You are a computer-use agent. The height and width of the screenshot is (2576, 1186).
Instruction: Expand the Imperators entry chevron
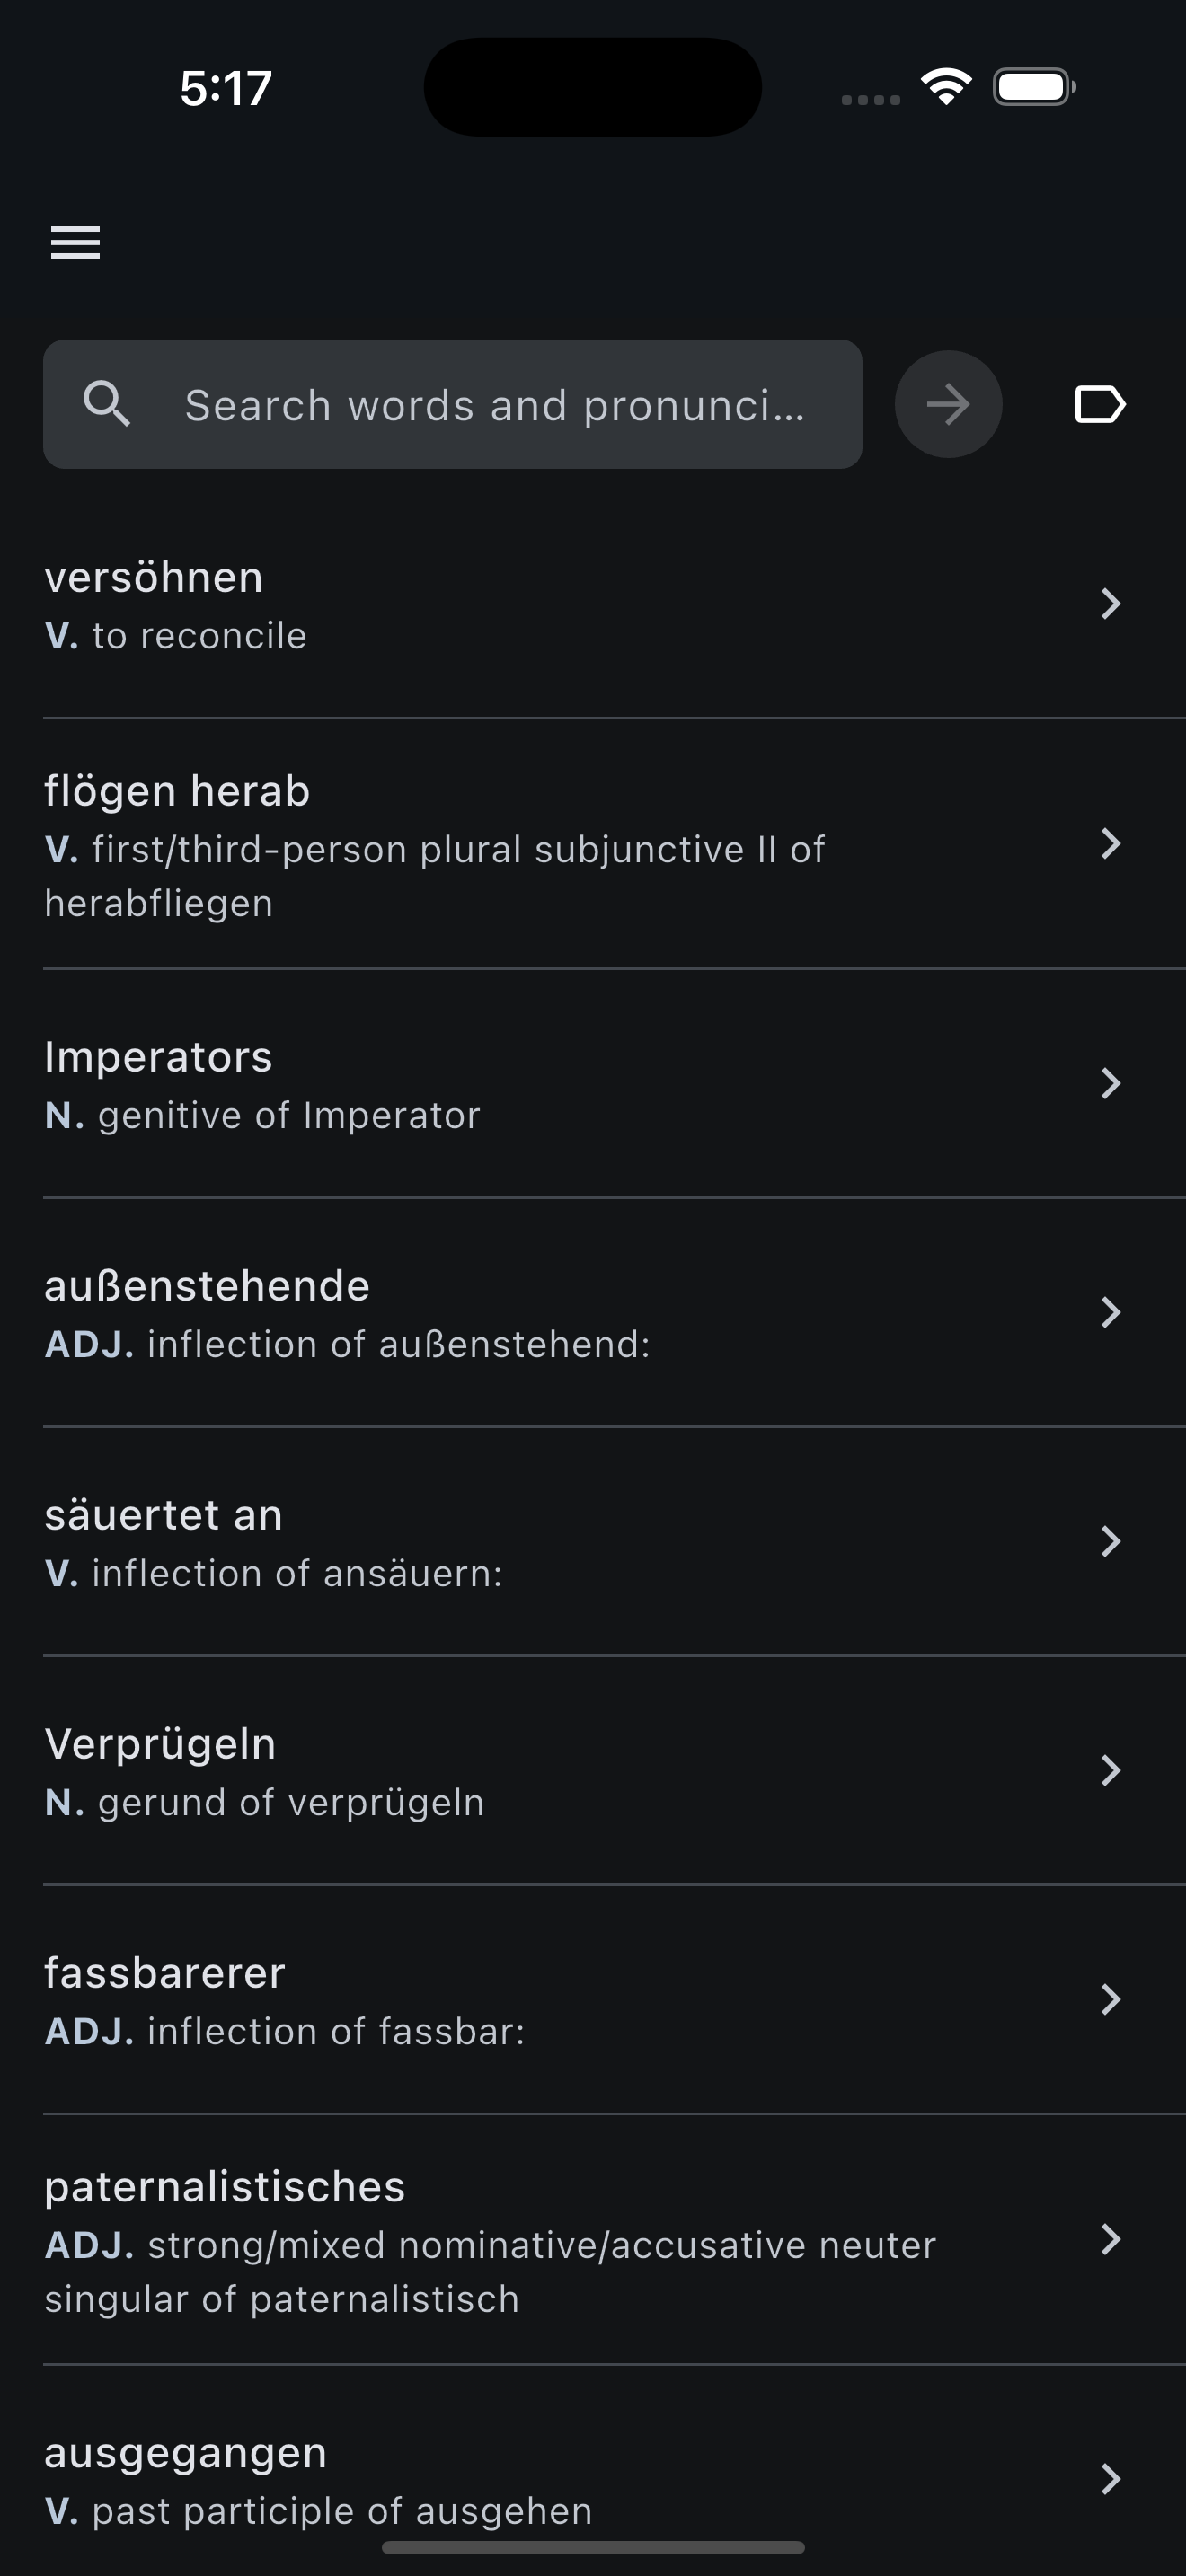point(1110,1083)
